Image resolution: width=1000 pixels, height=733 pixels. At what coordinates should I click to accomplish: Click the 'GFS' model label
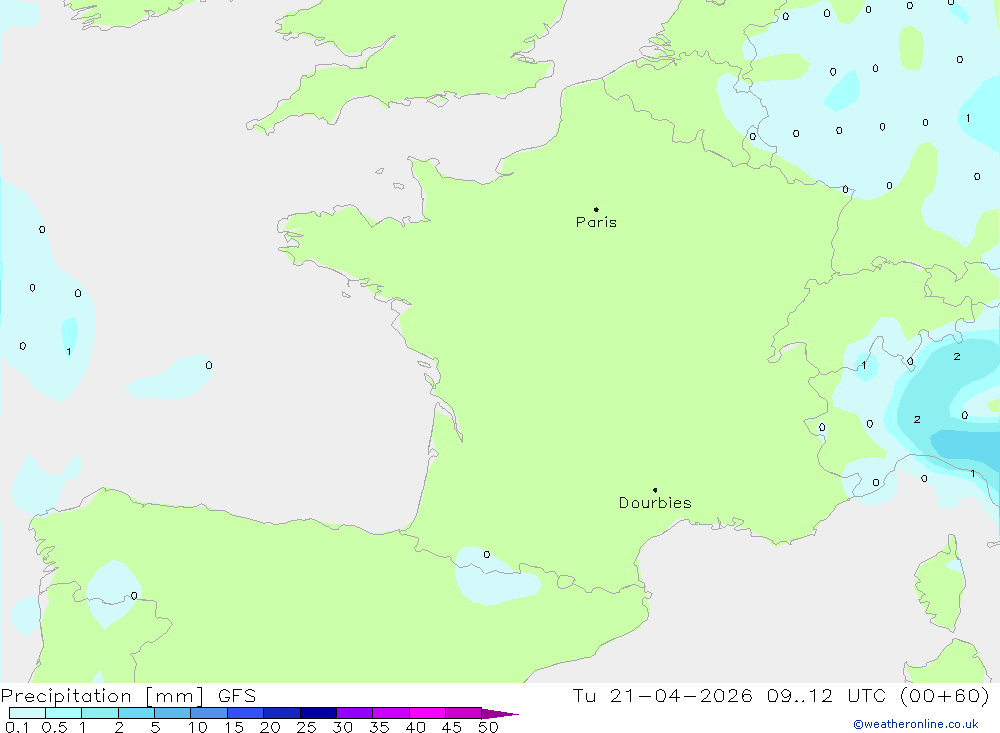pos(237,696)
